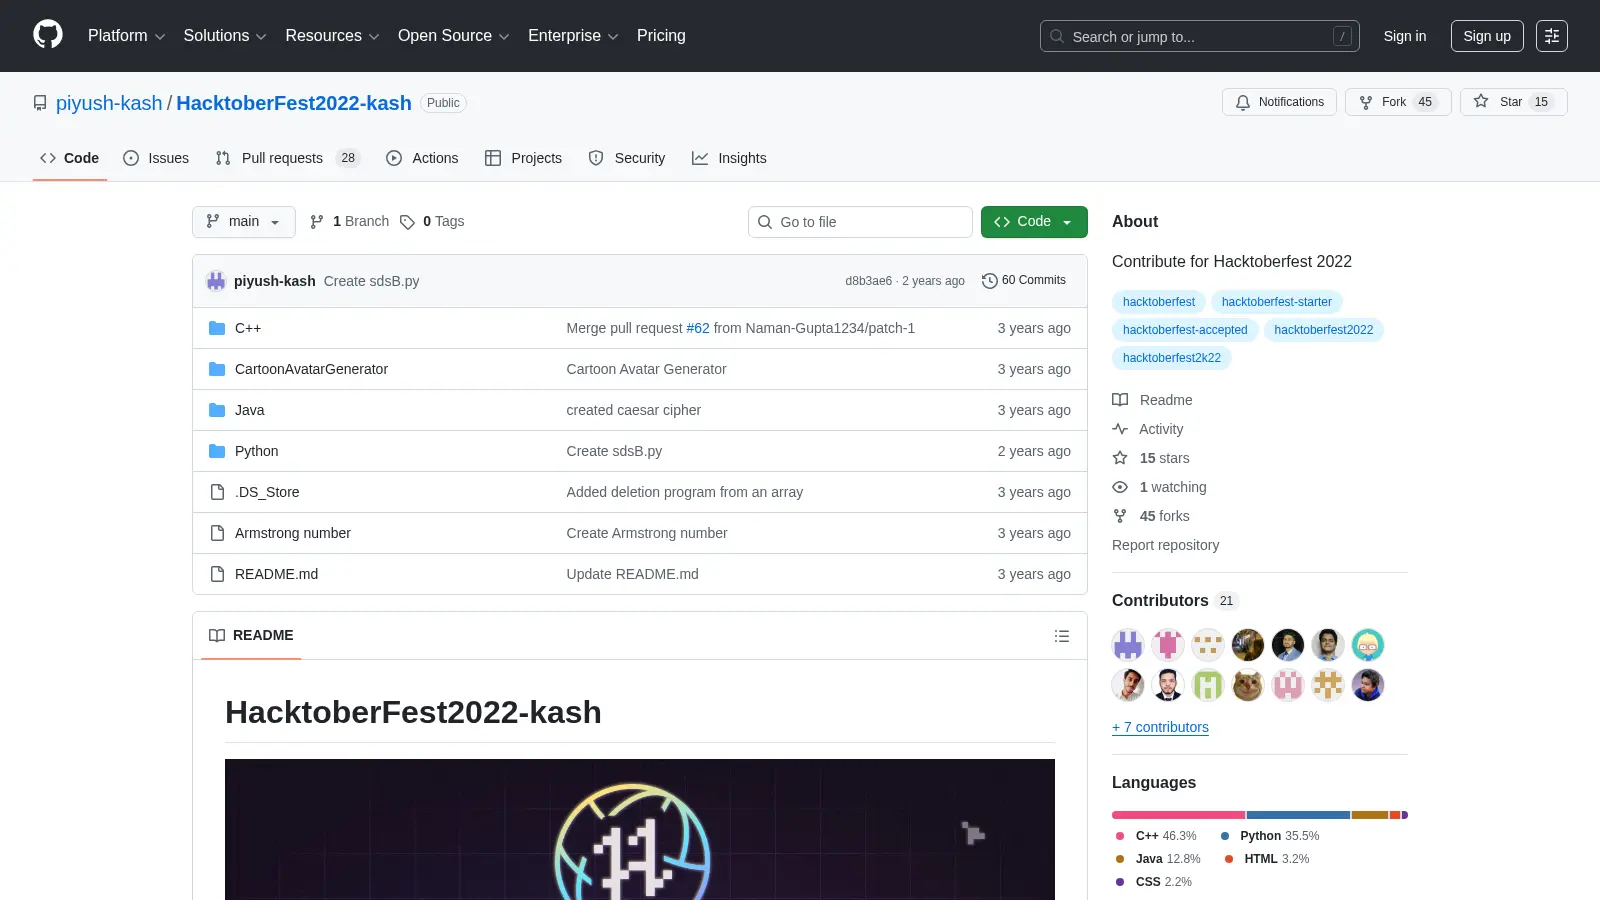Image resolution: width=1600 pixels, height=900 pixels.
Task: Click the CartoonAvatarGenerator folder icon
Action: click(217, 369)
